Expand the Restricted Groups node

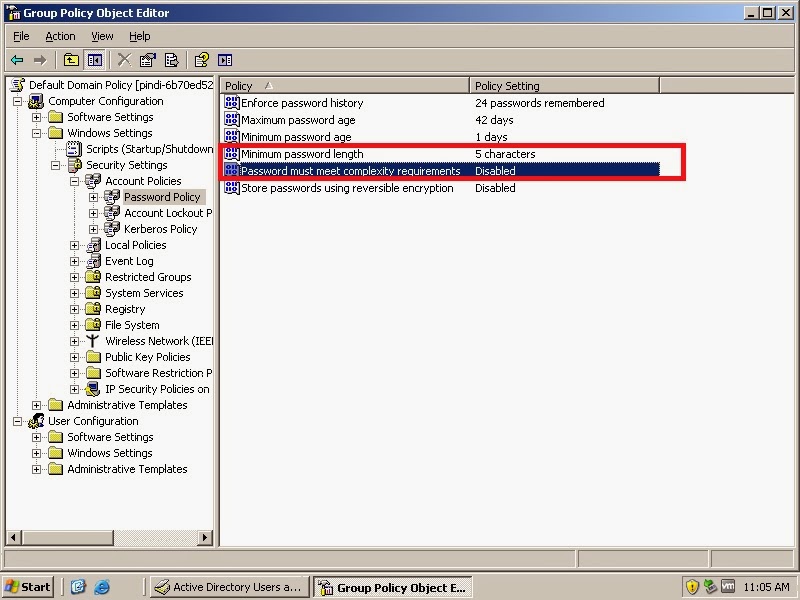tap(74, 278)
